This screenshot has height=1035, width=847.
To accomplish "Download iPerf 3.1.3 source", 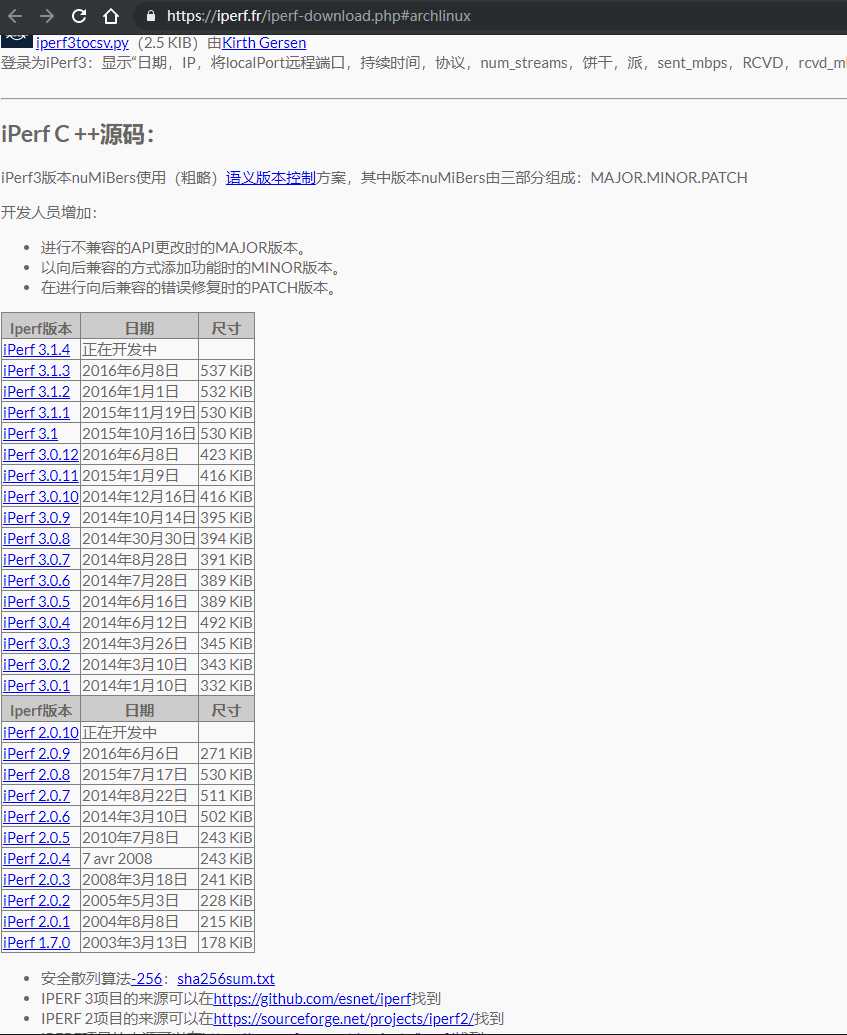I will pyautogui.click(x=36, y=371).
